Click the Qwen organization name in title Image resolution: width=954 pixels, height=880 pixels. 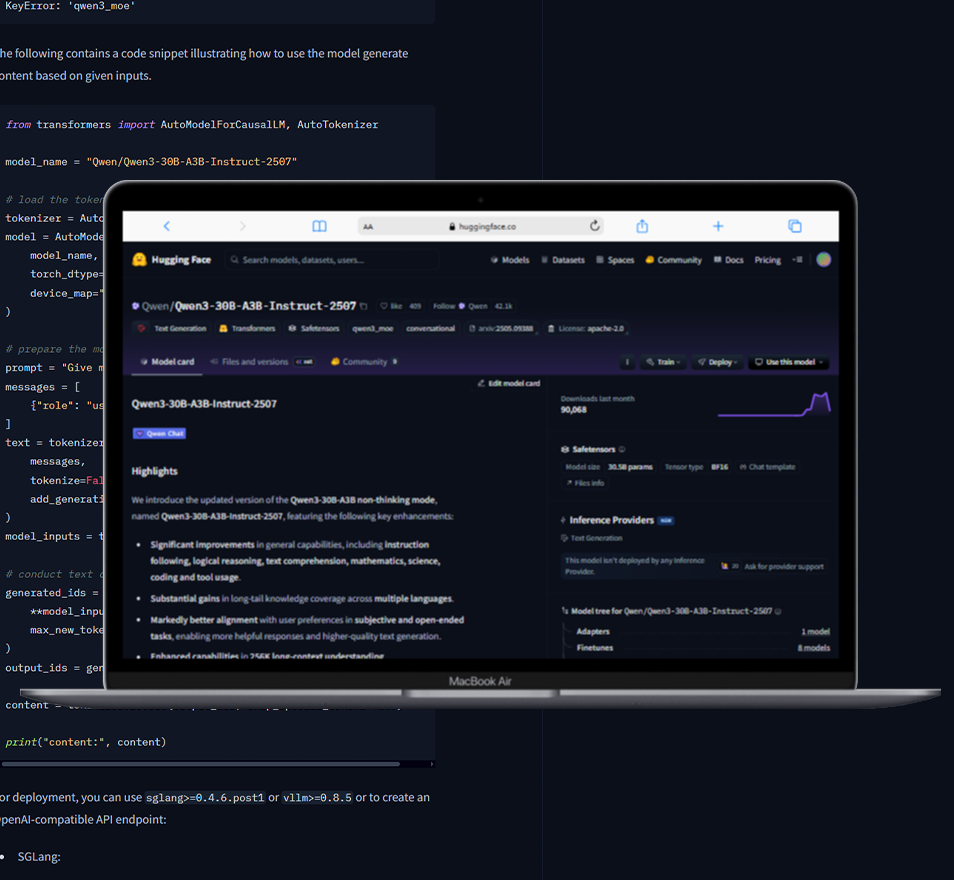tap(155, 306)
